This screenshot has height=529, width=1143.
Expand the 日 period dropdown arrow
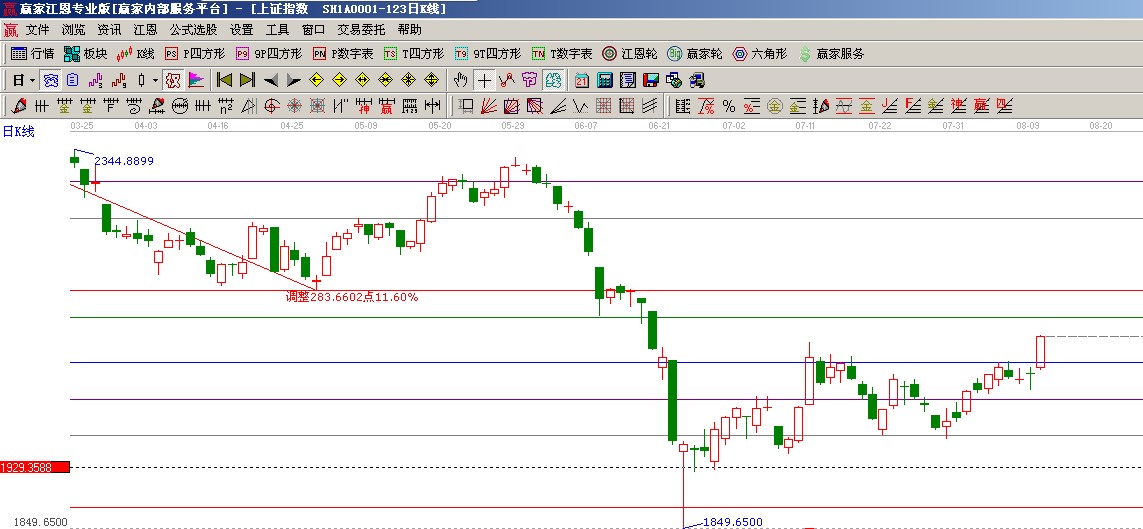(x=33, y=80)
